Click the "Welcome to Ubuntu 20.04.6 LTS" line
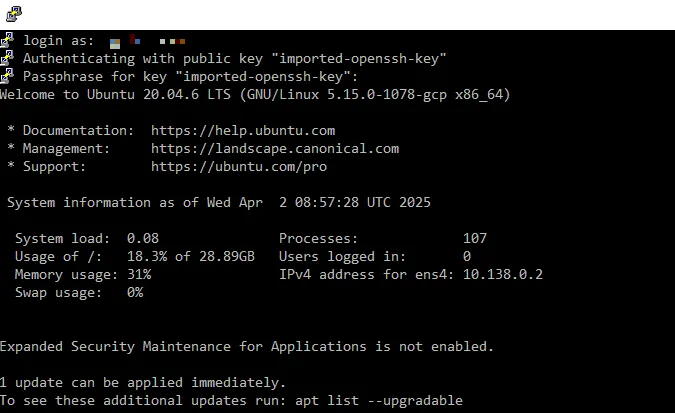This screenshot has height=413, width=675. click(255, 94)
